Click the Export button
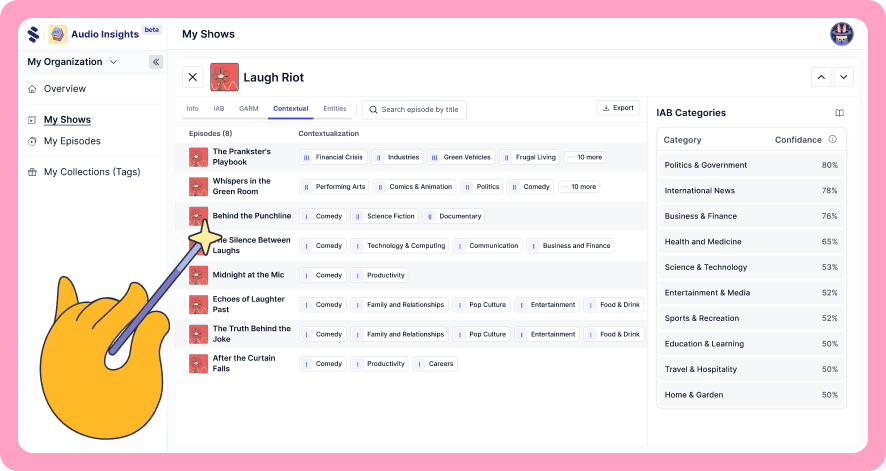Image resolution: width=886 pixels, height=471 pixels. coord(618,108)
